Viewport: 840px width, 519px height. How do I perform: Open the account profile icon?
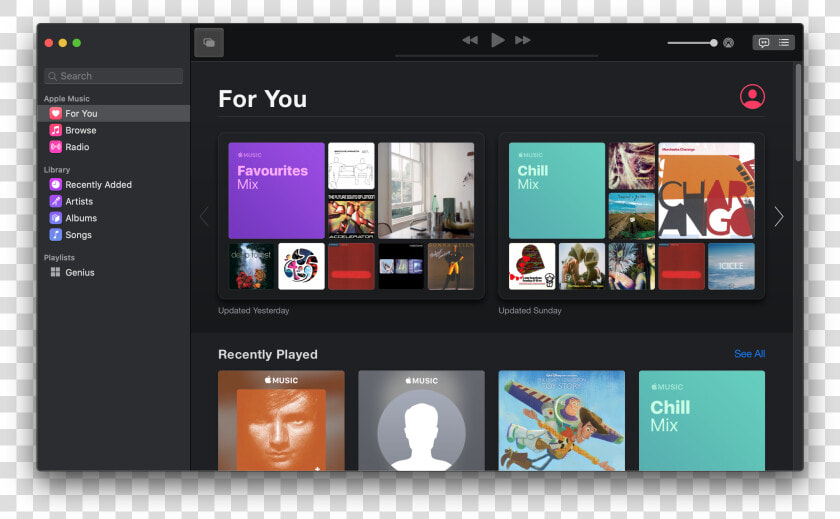click(x=752, y=96)
